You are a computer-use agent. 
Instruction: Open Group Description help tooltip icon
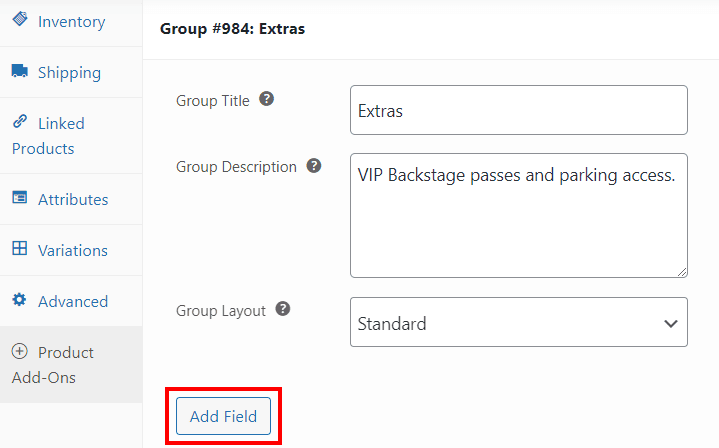pos(314,166)
